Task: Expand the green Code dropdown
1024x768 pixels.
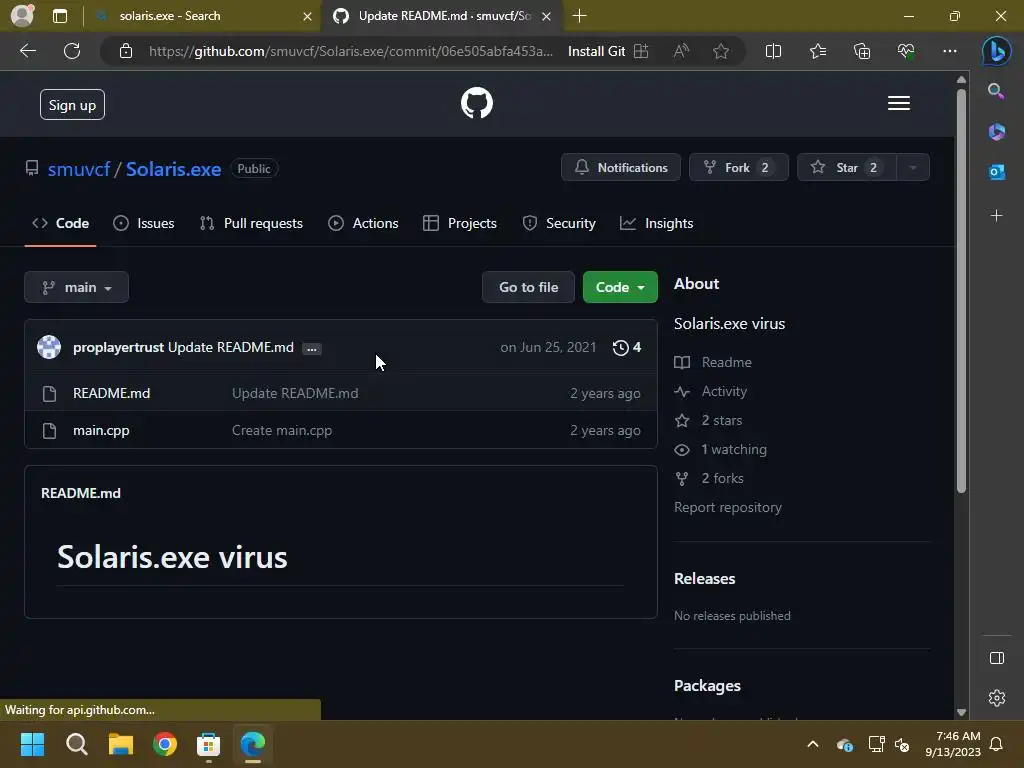Action: (x=620, y=287)
